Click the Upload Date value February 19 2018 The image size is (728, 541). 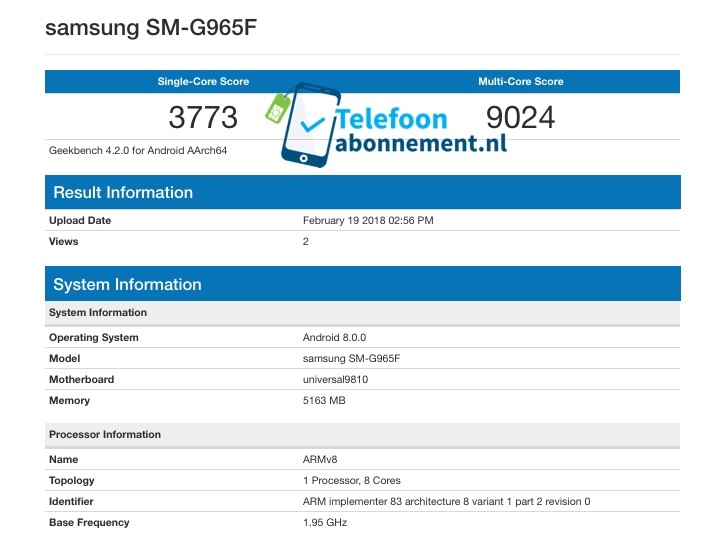tap(367, 220)
